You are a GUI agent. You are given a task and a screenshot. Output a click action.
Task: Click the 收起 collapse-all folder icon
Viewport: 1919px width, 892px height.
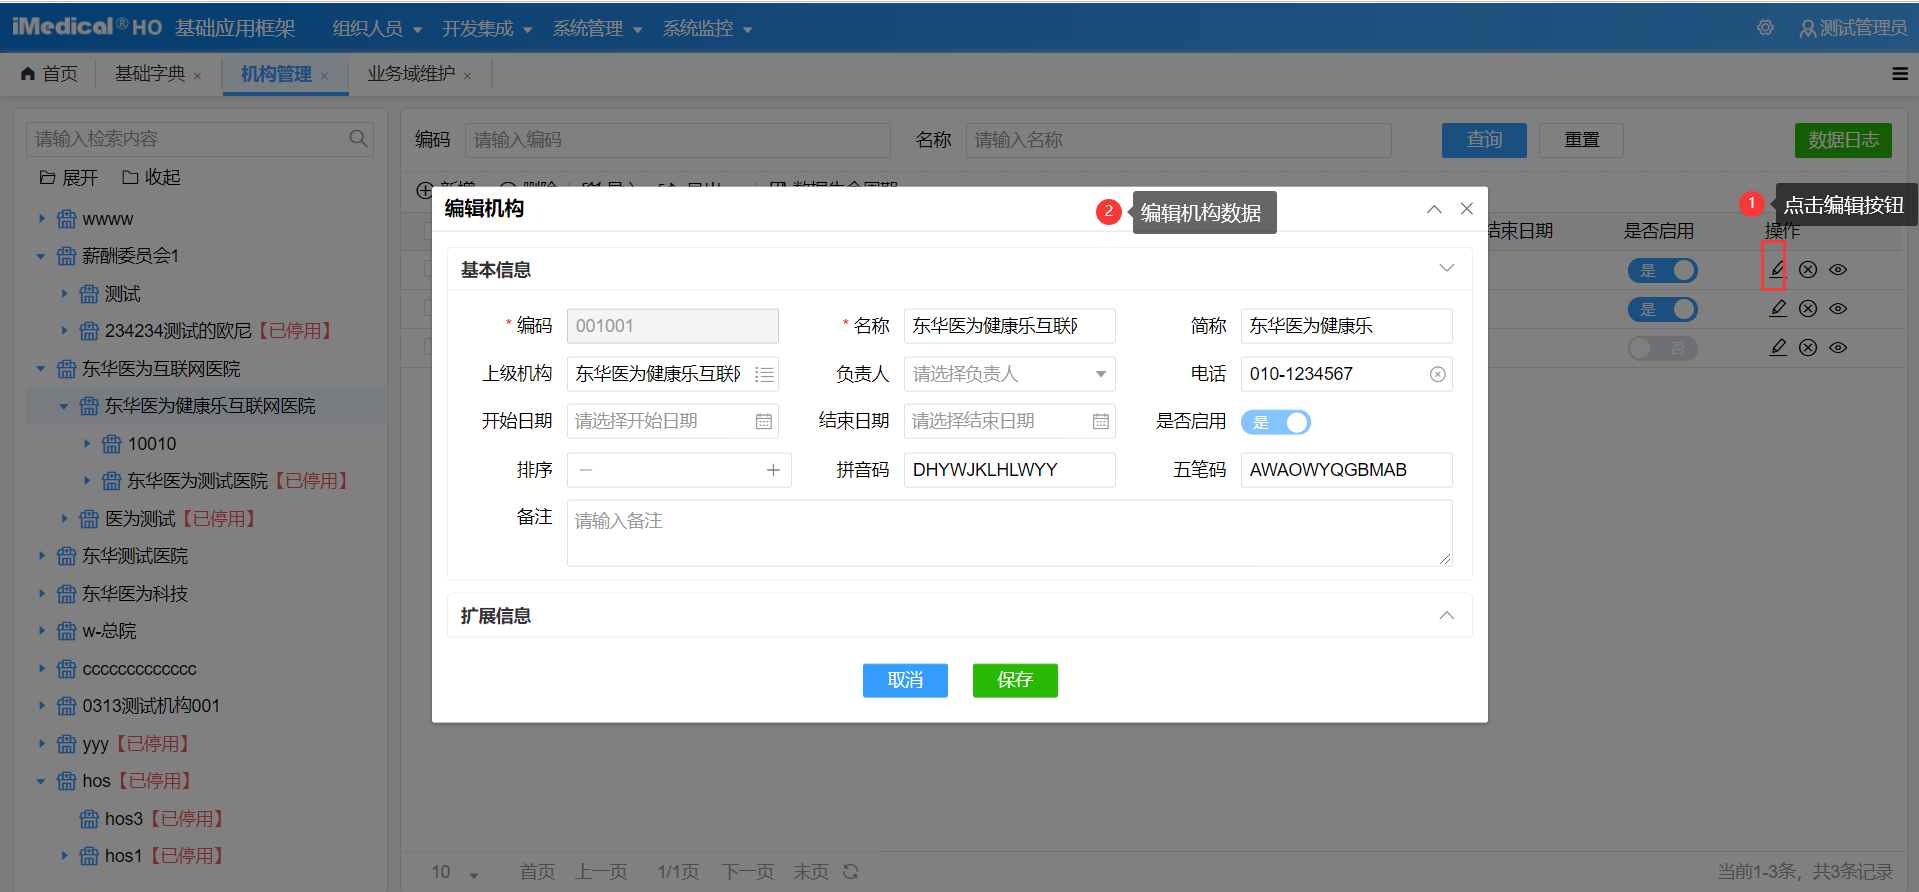[x=130, y=177]
